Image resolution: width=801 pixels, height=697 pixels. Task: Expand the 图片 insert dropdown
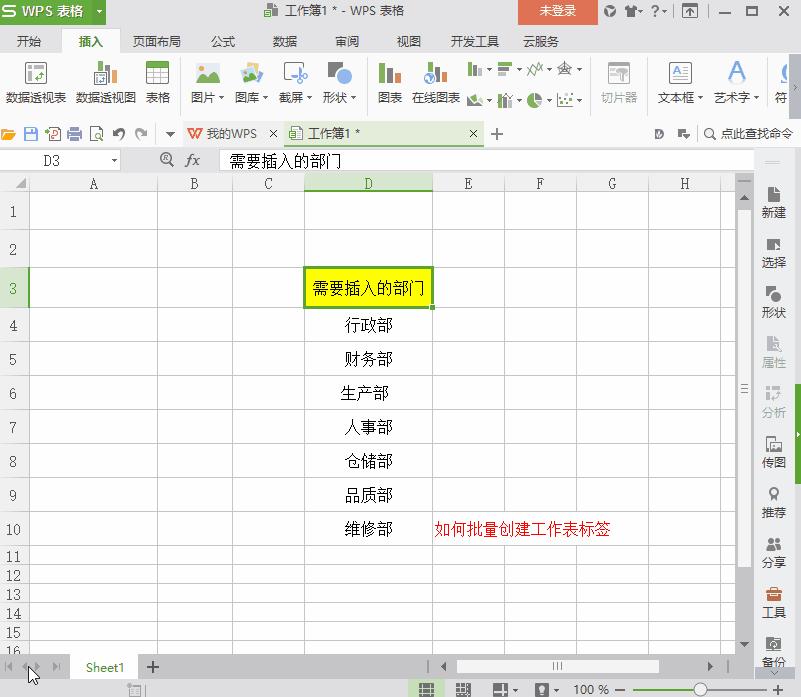pos(221,97)
